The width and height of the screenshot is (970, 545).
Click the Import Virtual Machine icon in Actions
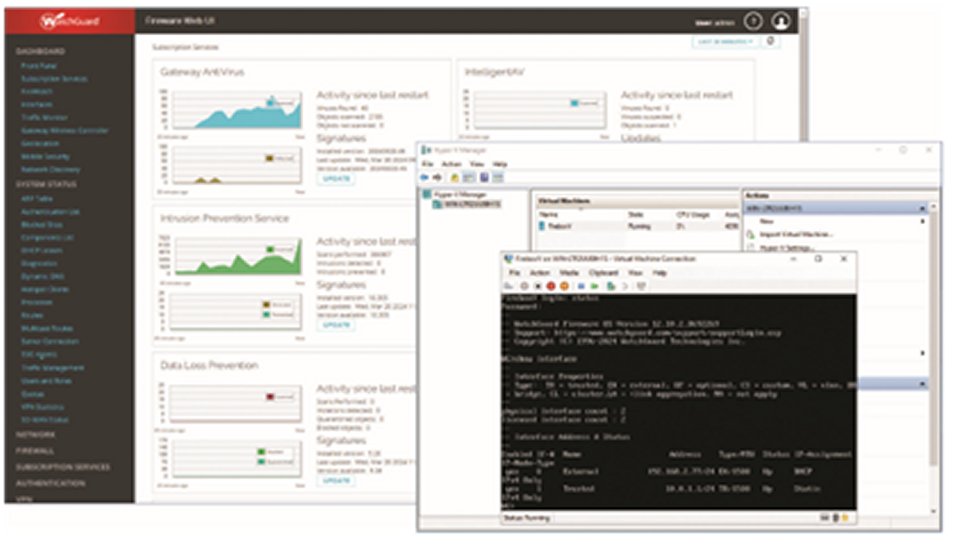pos(751,234)
